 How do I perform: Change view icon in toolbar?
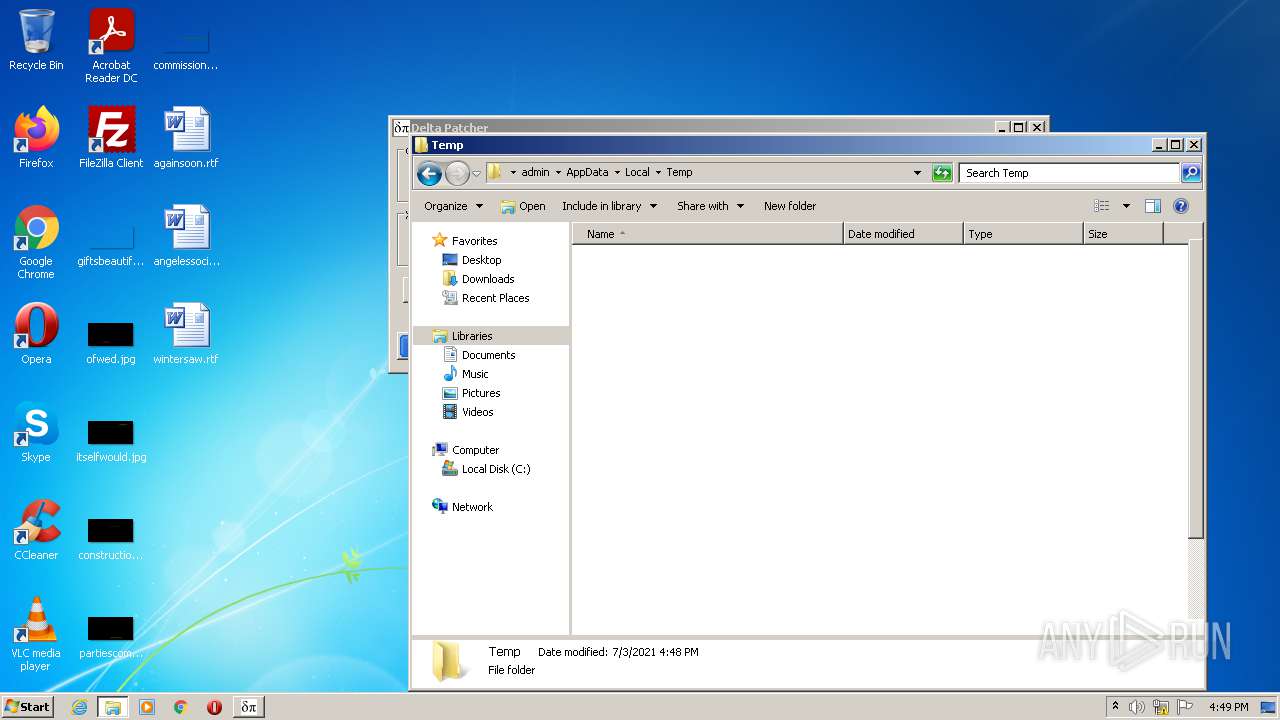click(x=1102, y=206)
